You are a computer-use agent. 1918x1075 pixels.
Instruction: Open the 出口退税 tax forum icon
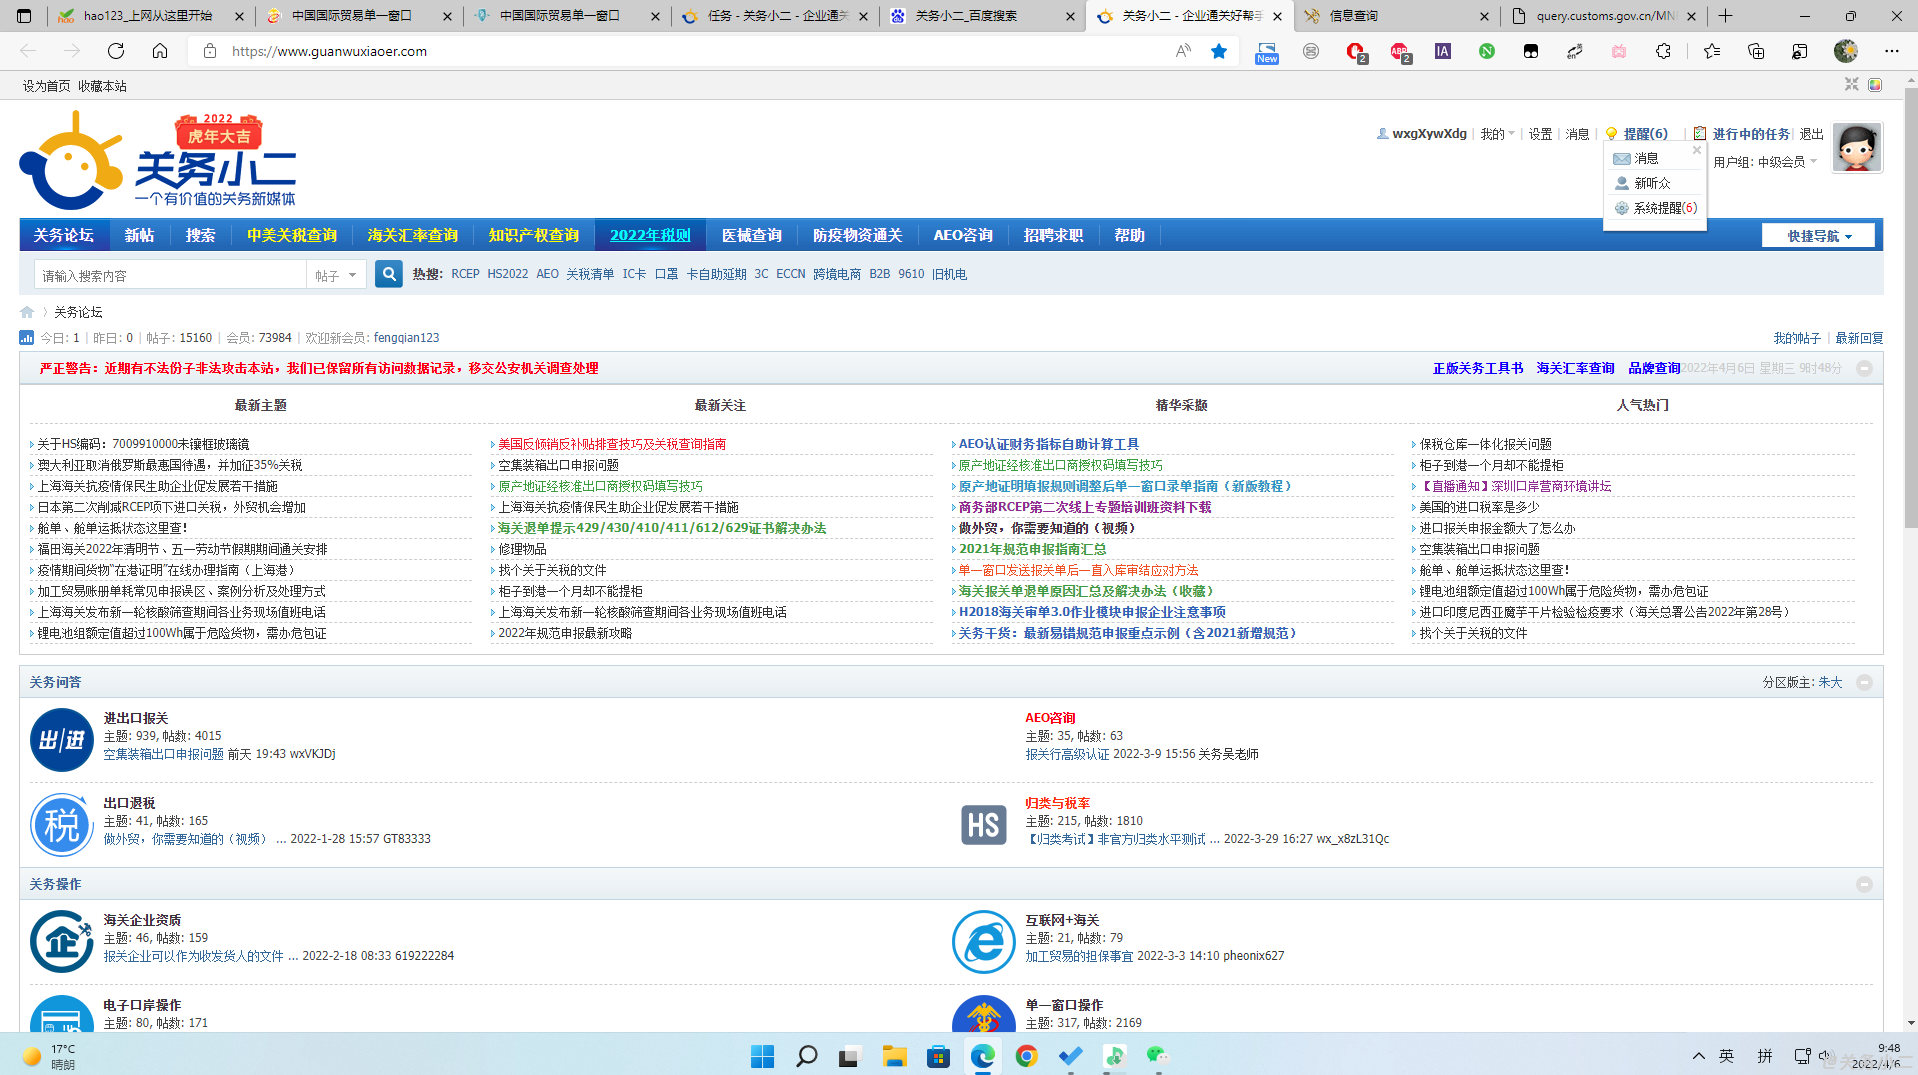click(x=61, y=825)
